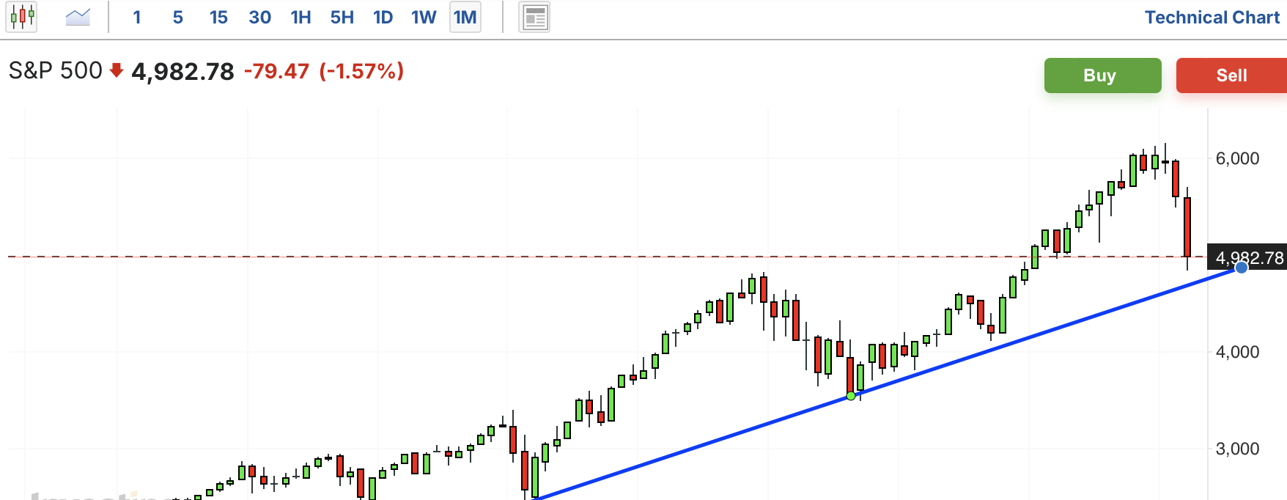Select the 1M monthly timeframe
The image size is (1287, 500).
click(x=465, y=17)
